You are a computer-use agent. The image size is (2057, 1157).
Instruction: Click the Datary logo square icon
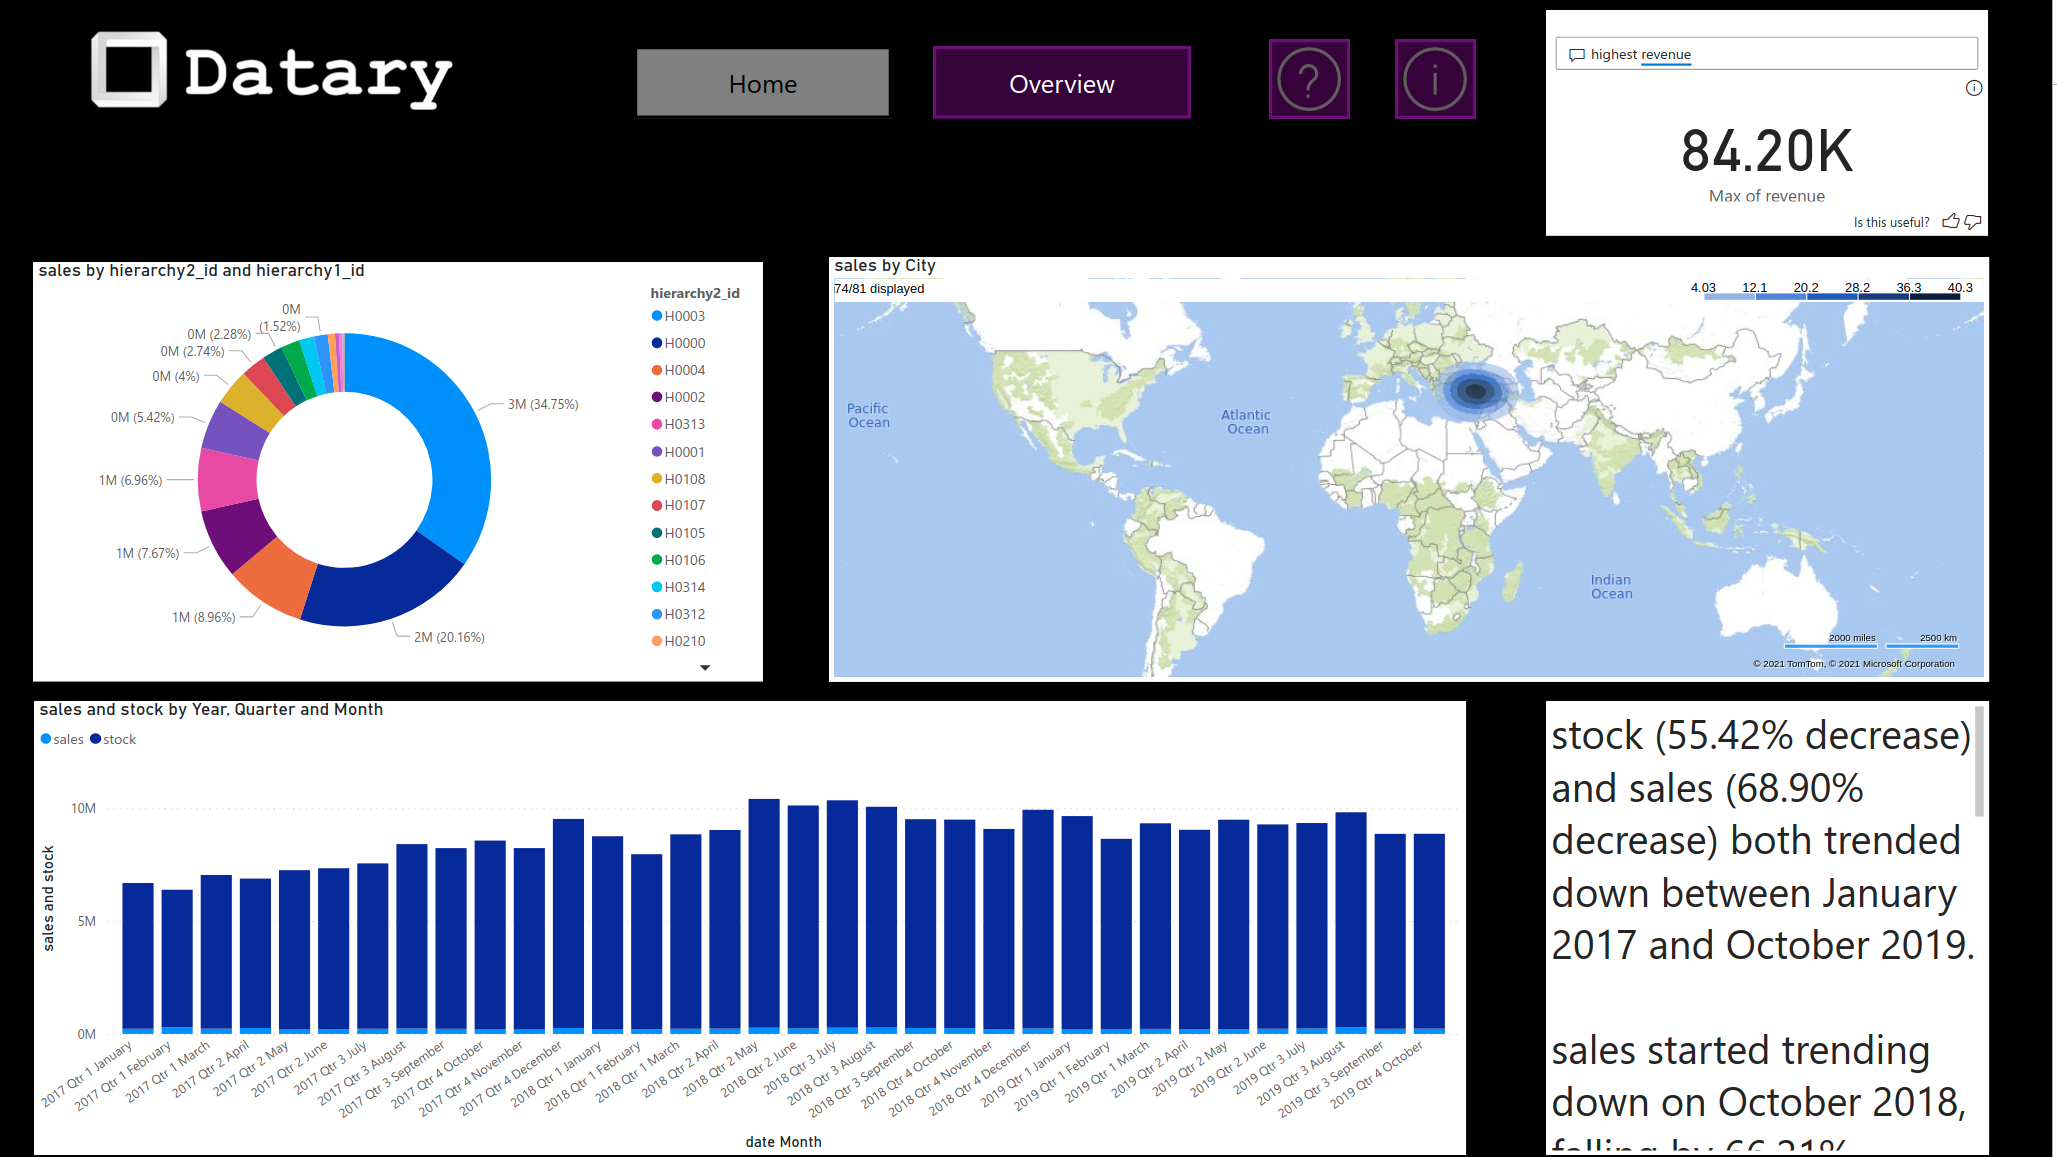[x=129, y=69]
